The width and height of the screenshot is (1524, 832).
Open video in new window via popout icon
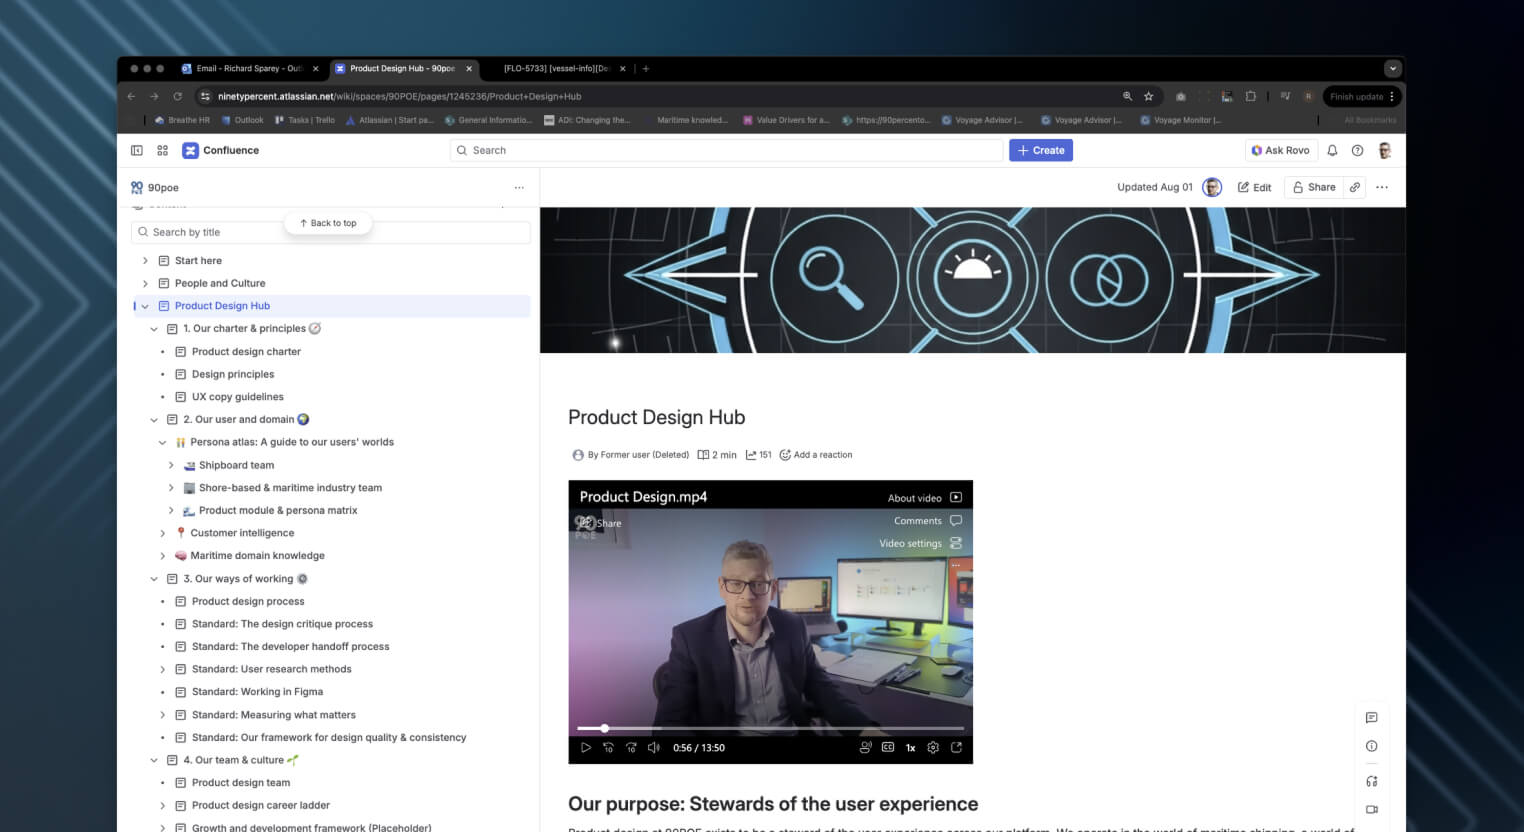click(x=957, y=747)
